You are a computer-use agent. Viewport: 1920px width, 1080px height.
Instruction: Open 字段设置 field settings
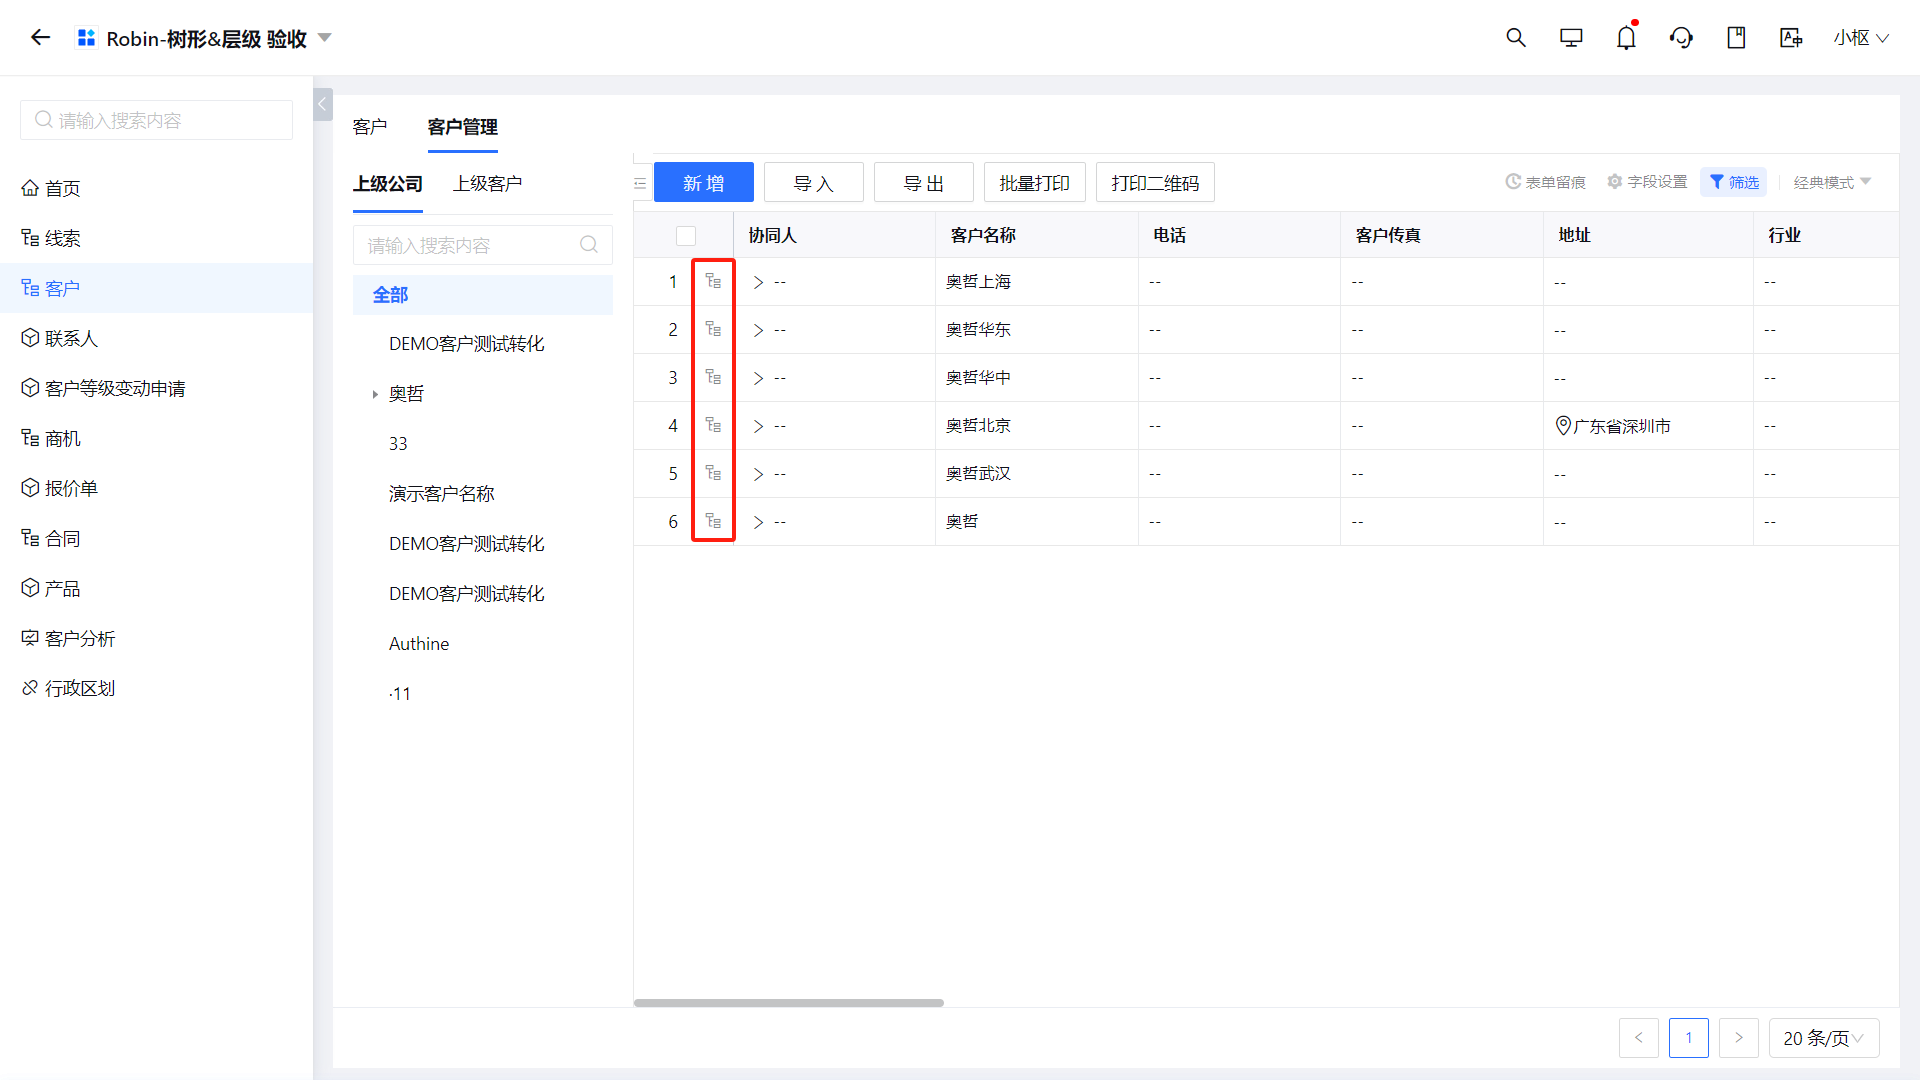click(x=1647, y=182)
